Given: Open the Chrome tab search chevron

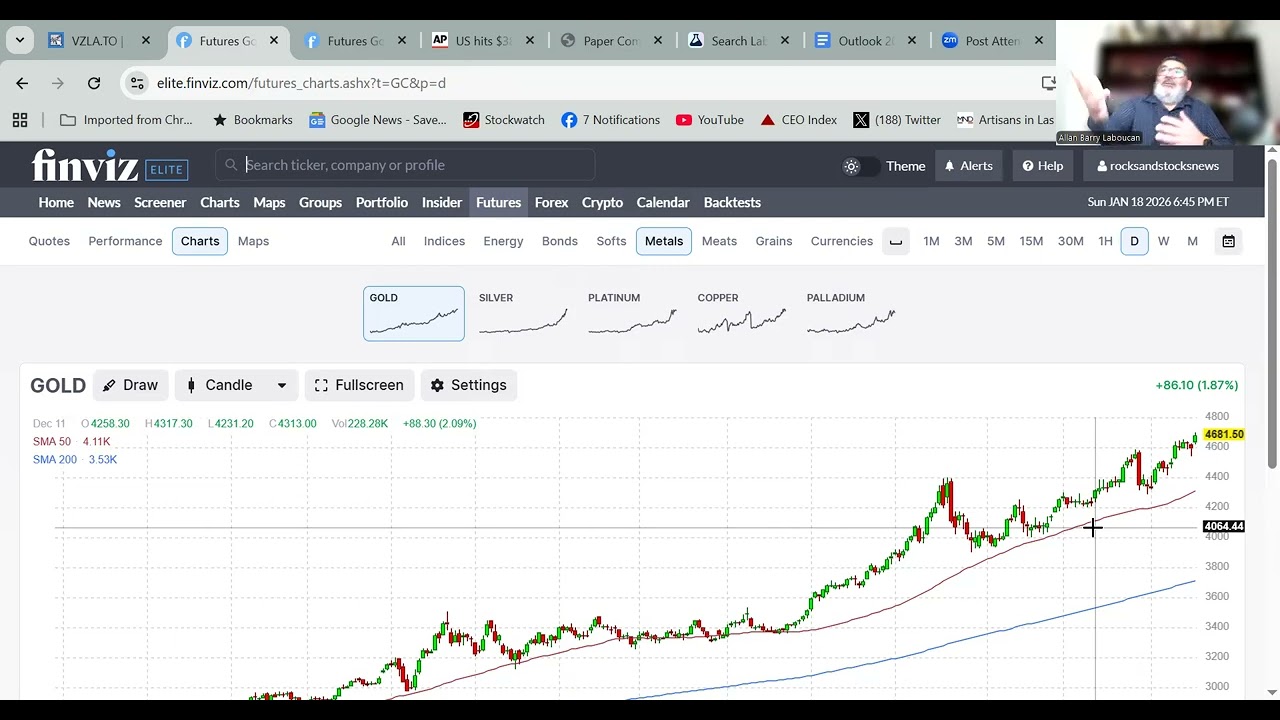Looking at the screenshot, I should [20, 41].
